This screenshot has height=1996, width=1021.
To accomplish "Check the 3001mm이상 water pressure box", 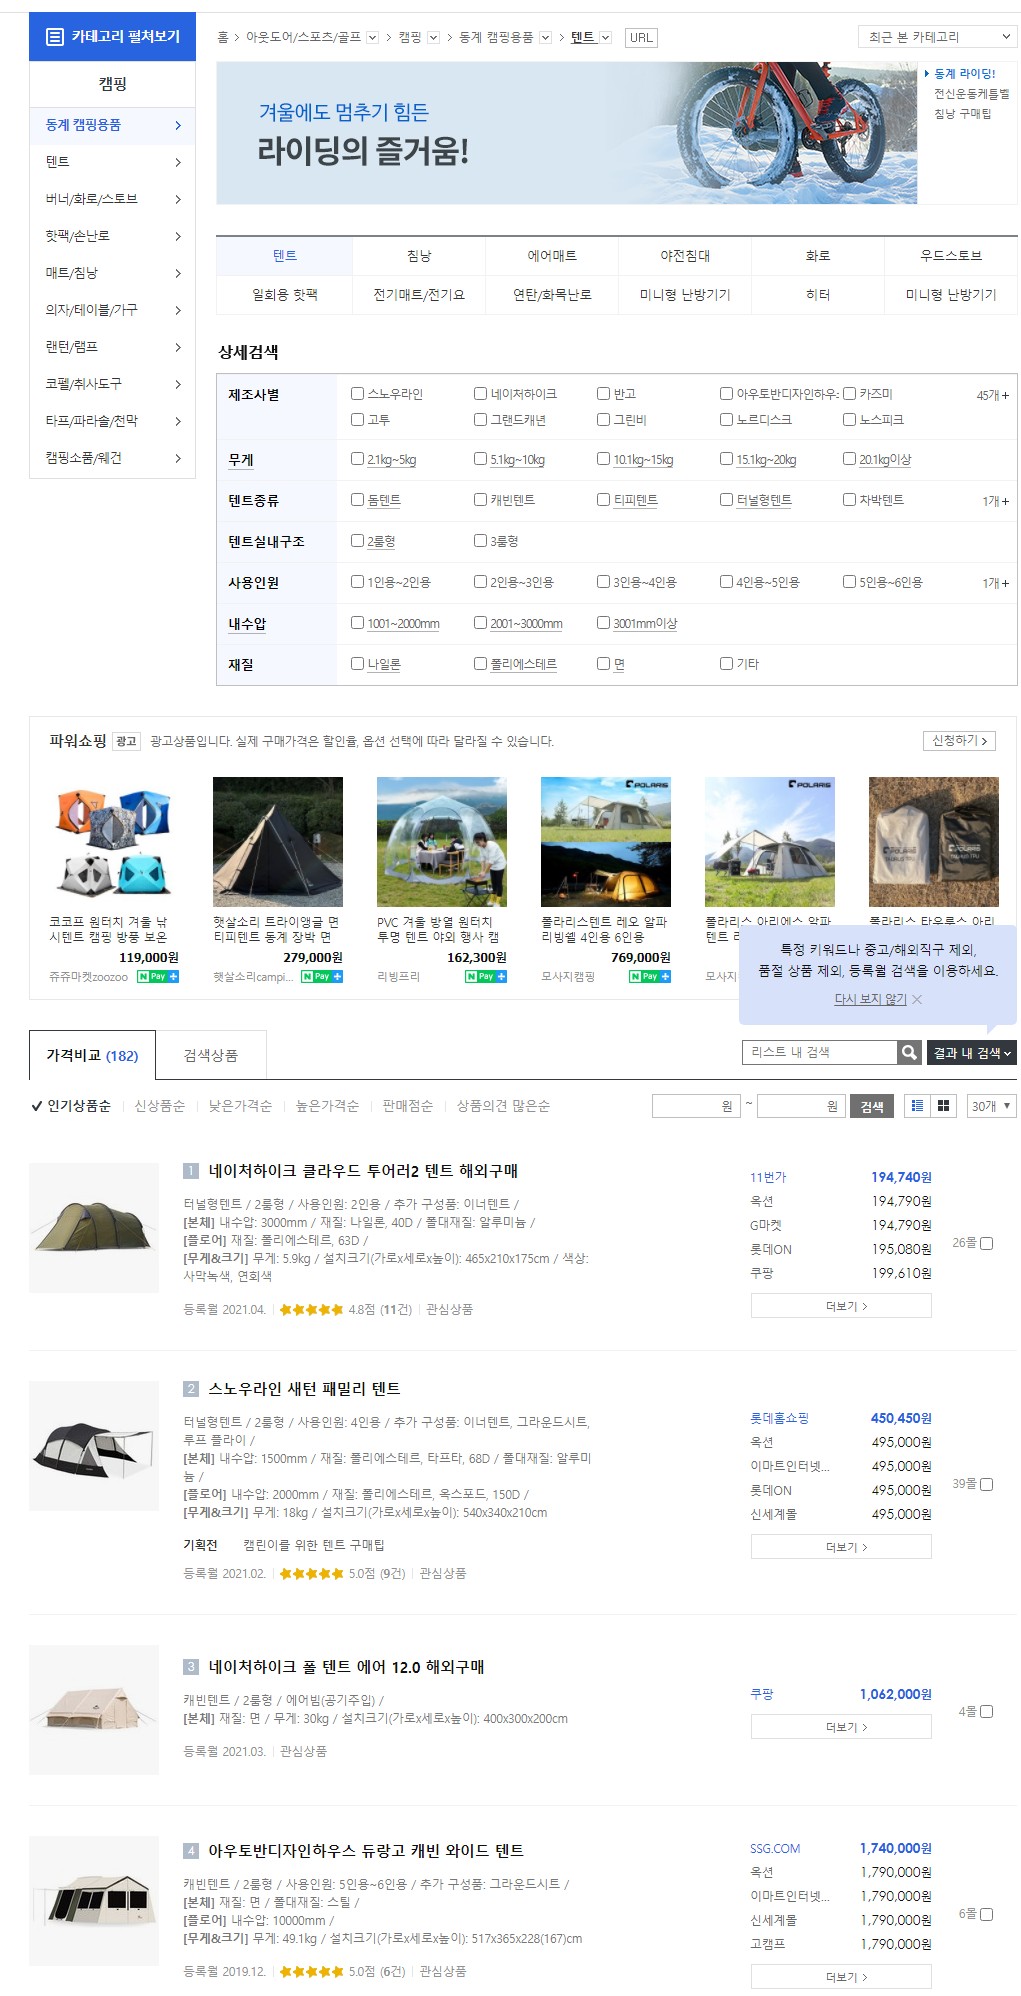I will pyautogui.click(x=603, y=622).
